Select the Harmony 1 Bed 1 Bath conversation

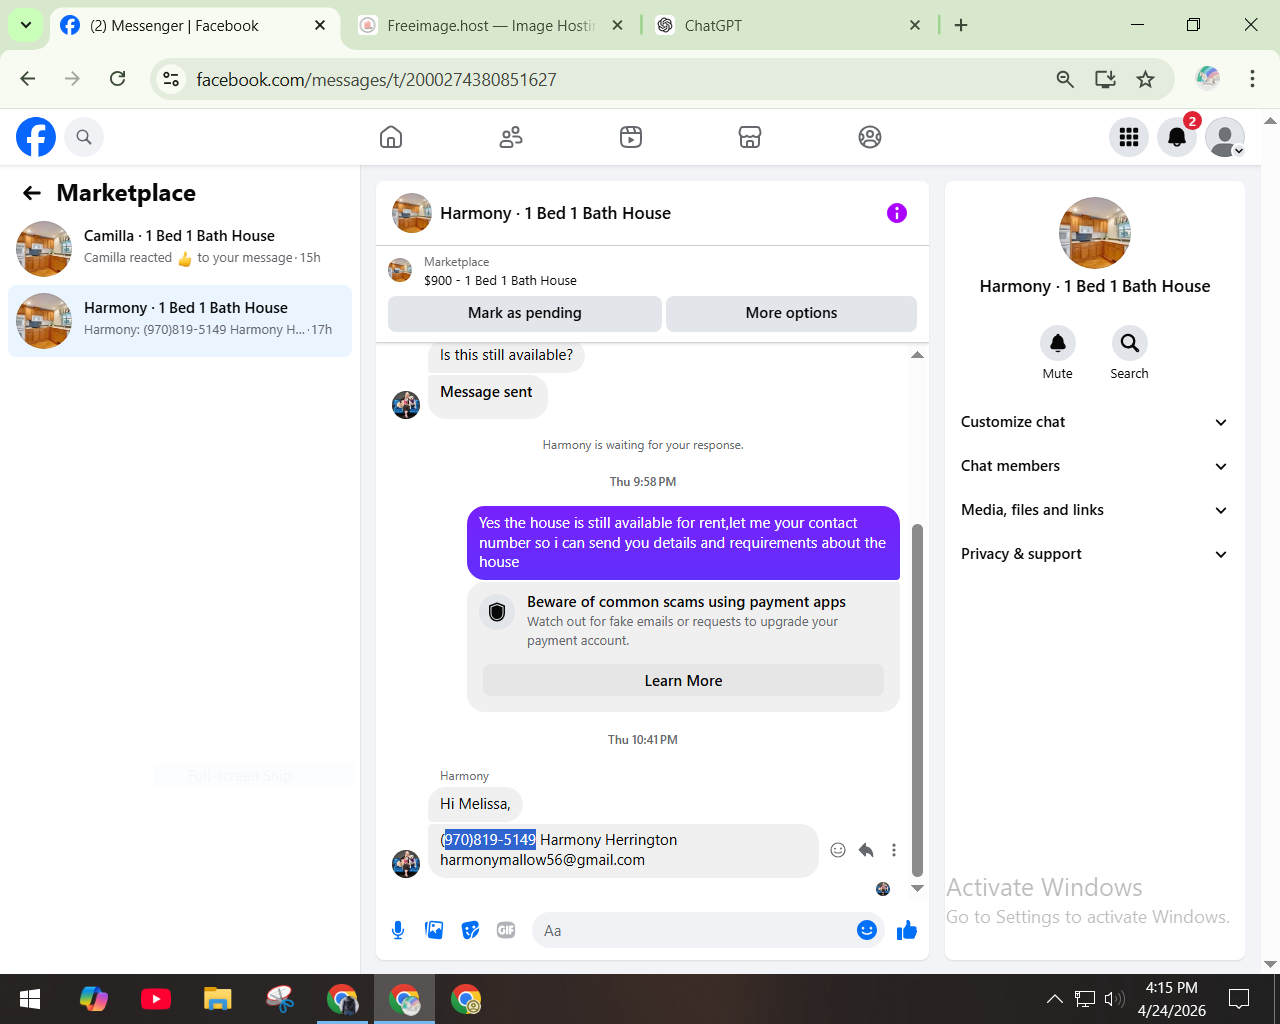pos(180,320)
